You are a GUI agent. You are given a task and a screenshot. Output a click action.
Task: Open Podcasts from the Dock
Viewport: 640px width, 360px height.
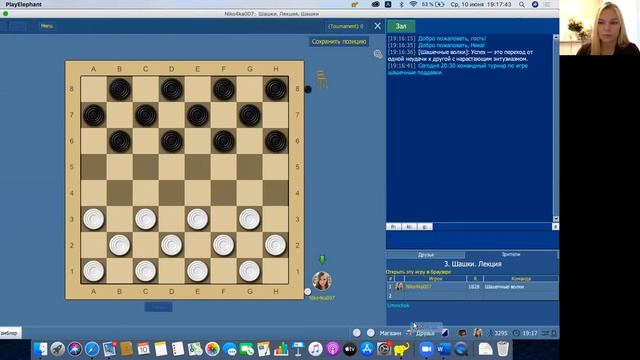[332, 349]
